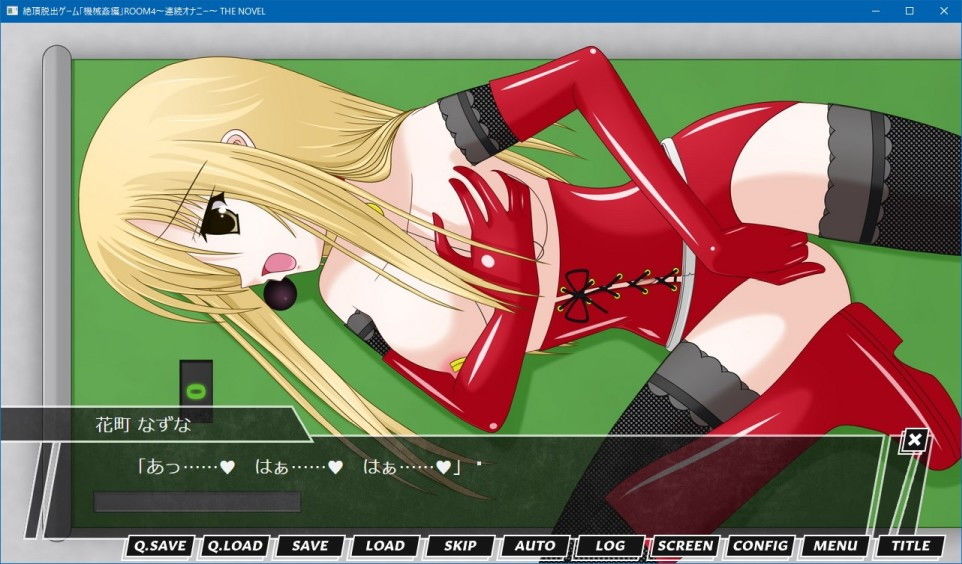The height and width of the screenshot is (564, 962).
Task: Open the MENU button
Action: (x=835, y=546)
